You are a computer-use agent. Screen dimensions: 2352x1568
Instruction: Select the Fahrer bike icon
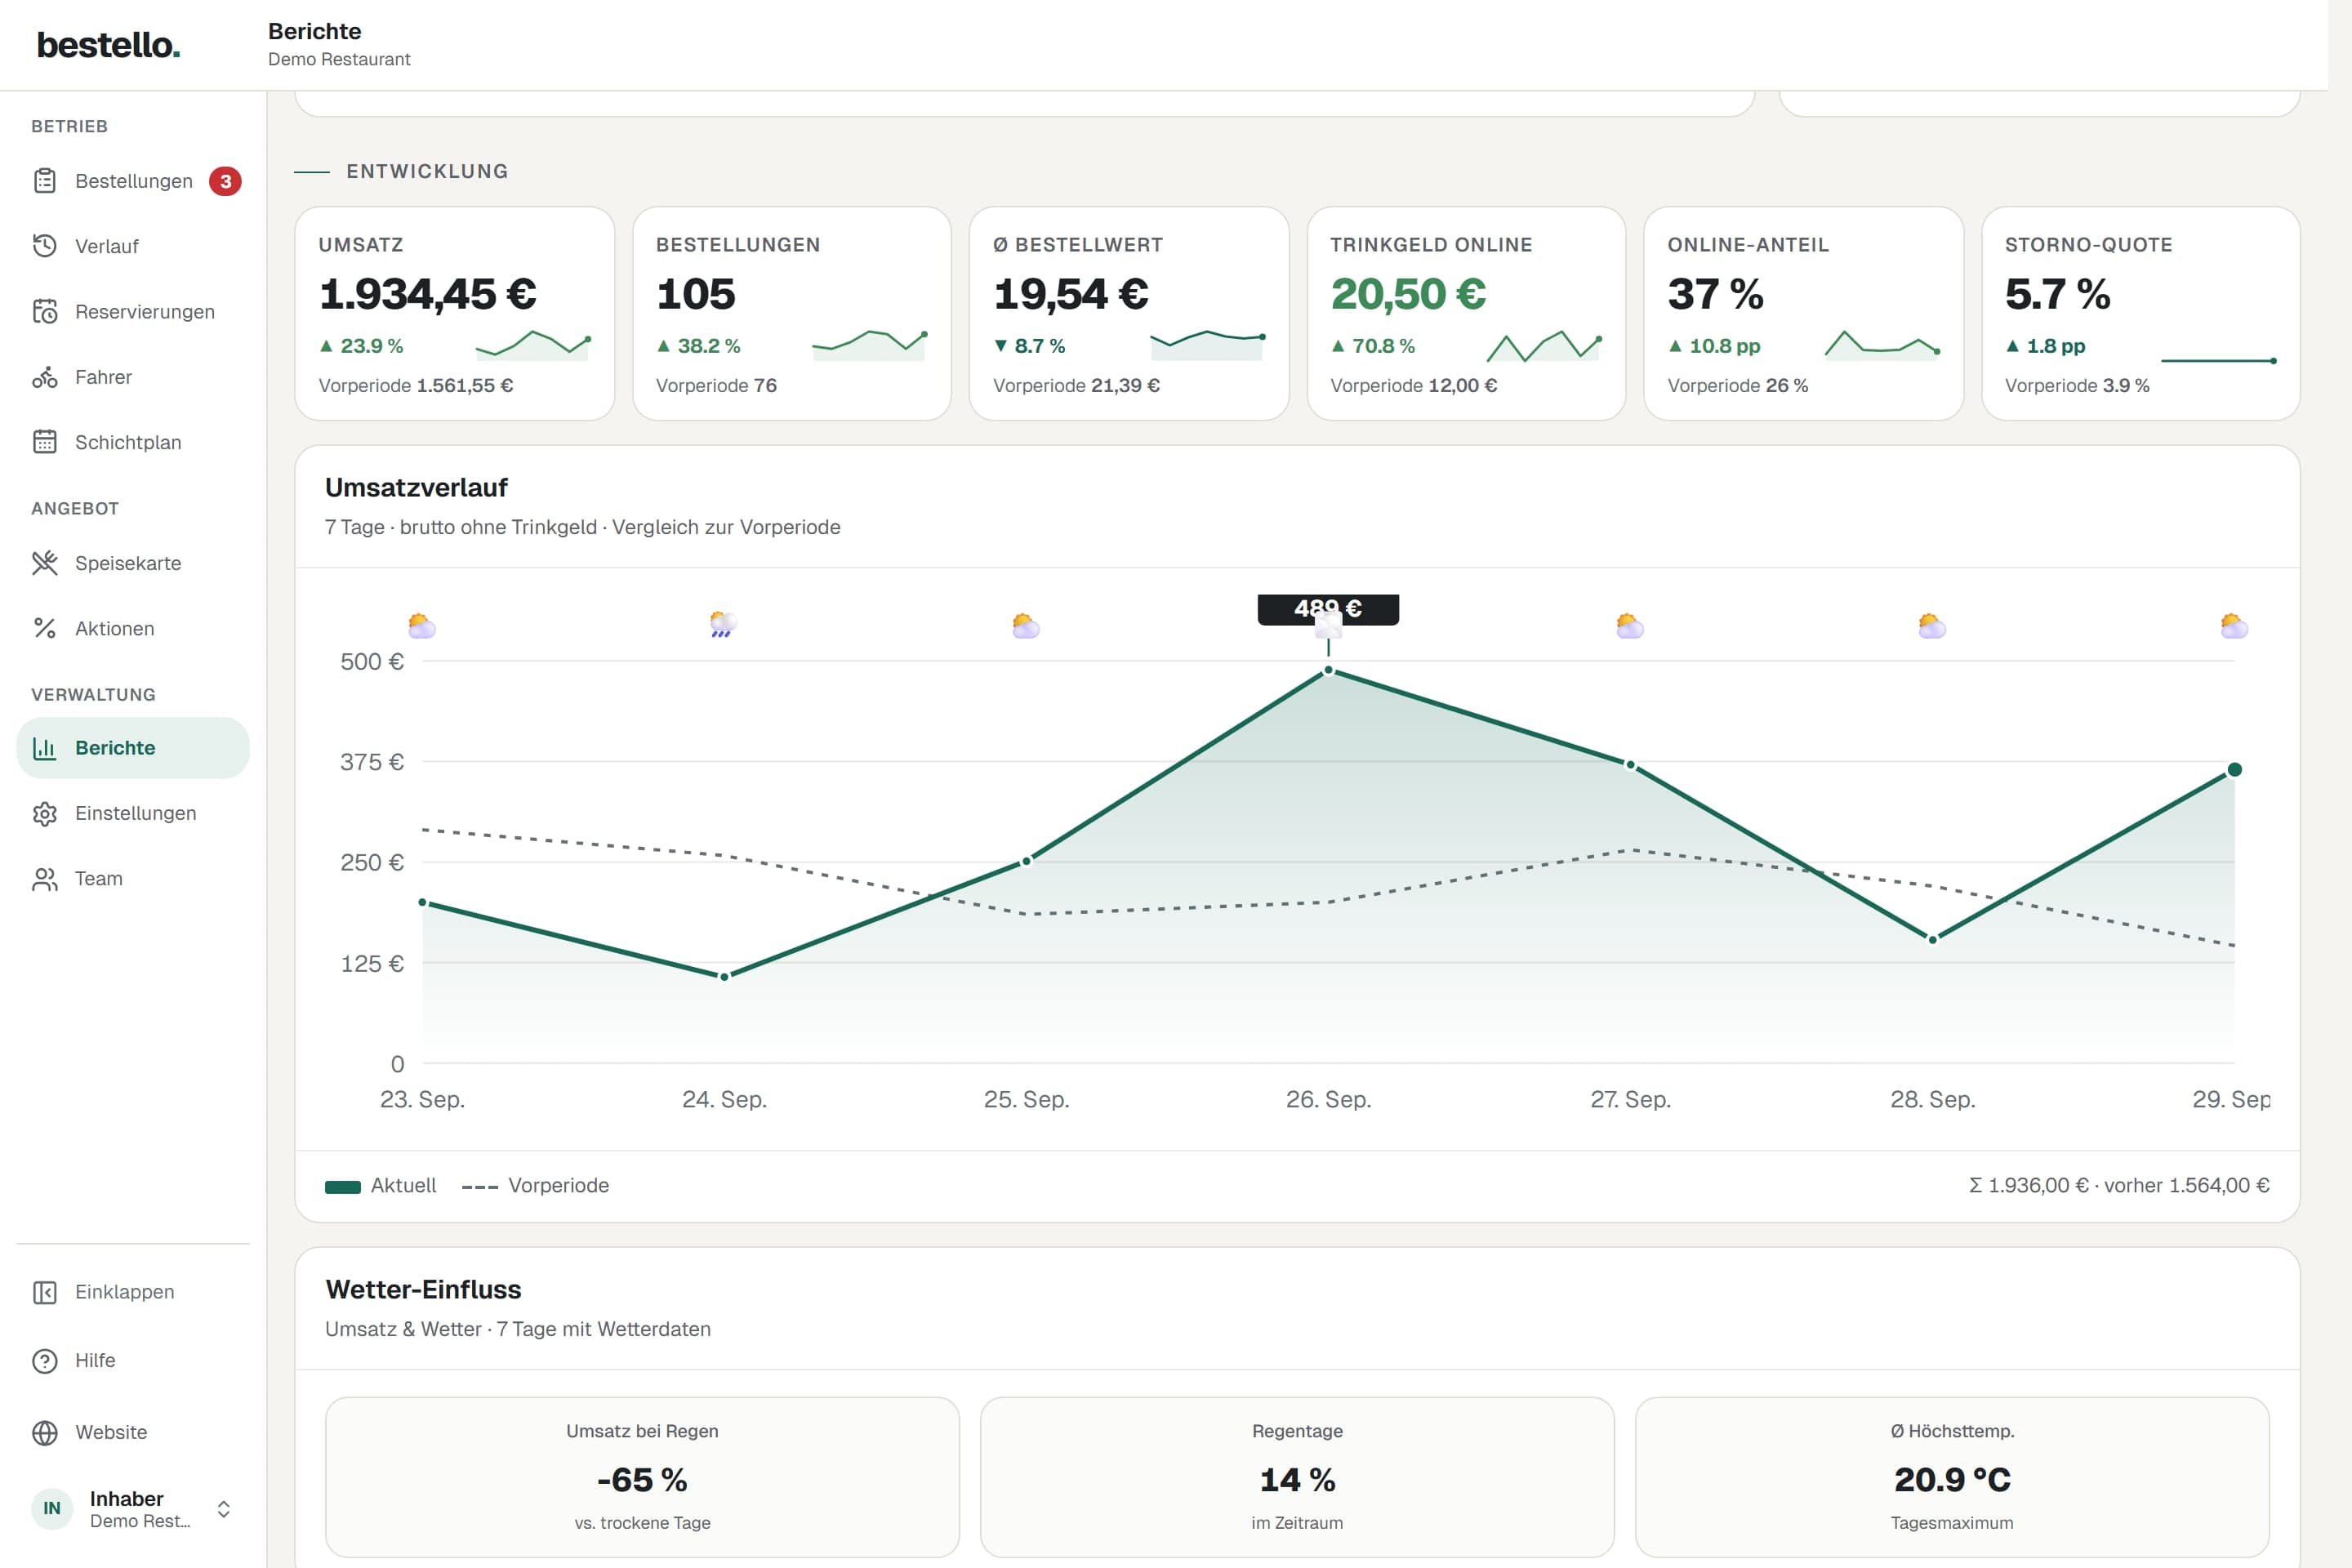tap(45, 377)
